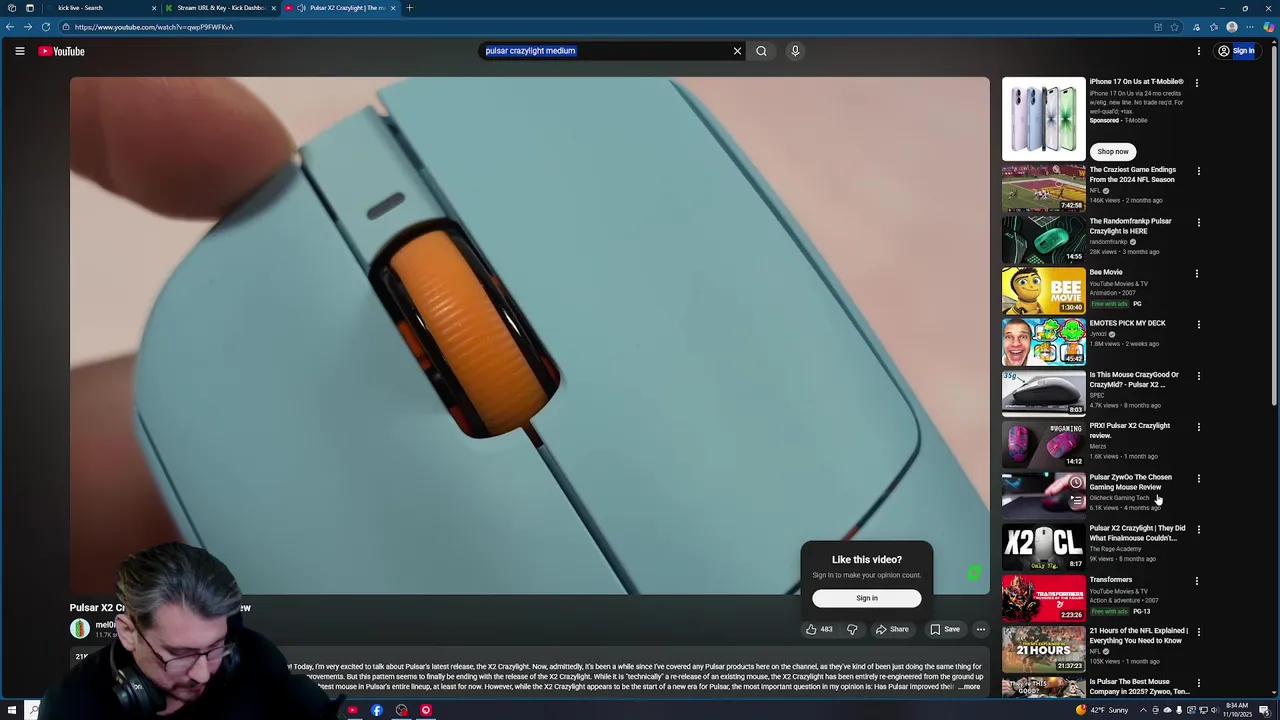
Task: Clear the search box with the X
Action: click(737, 51)
